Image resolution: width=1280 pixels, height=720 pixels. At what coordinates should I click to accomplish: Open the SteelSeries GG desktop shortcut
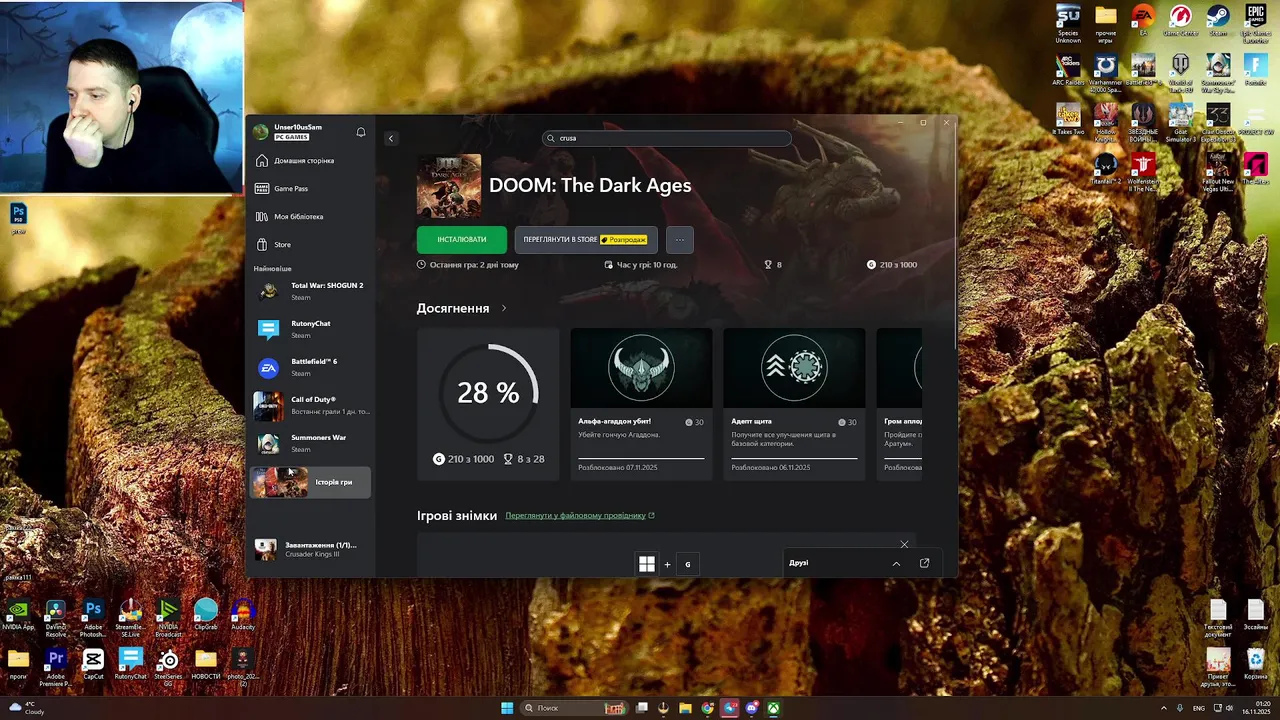[x=168, y=668]
